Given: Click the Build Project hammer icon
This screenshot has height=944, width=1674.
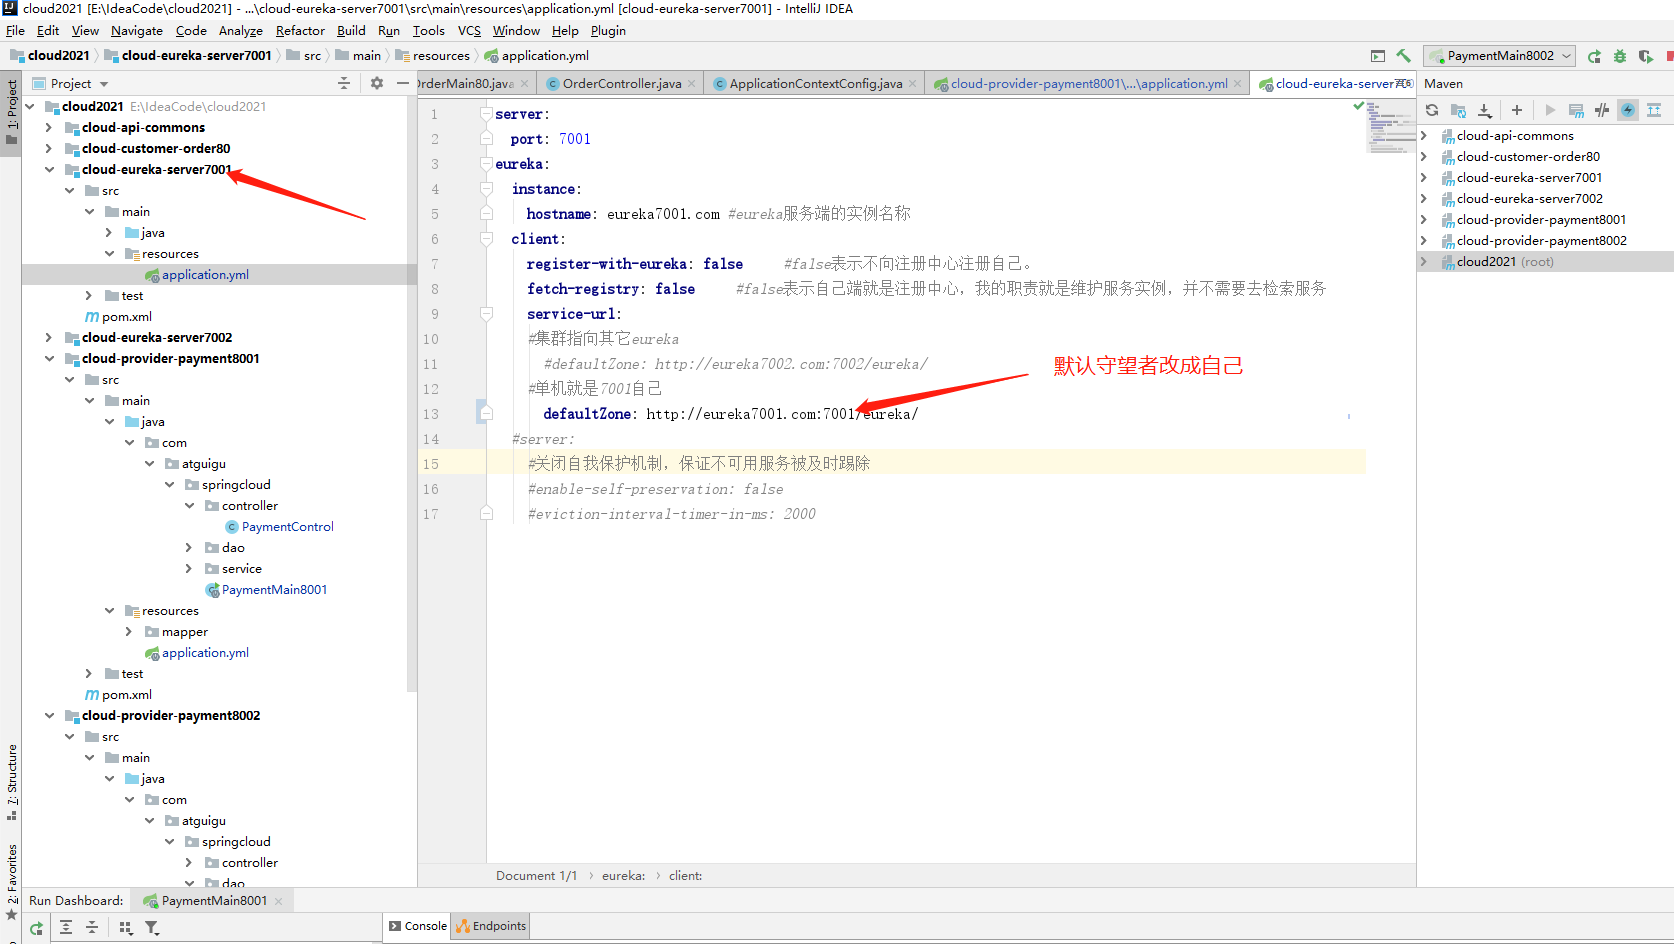Looking at the screenshot, I should [x=1404, y=56].
